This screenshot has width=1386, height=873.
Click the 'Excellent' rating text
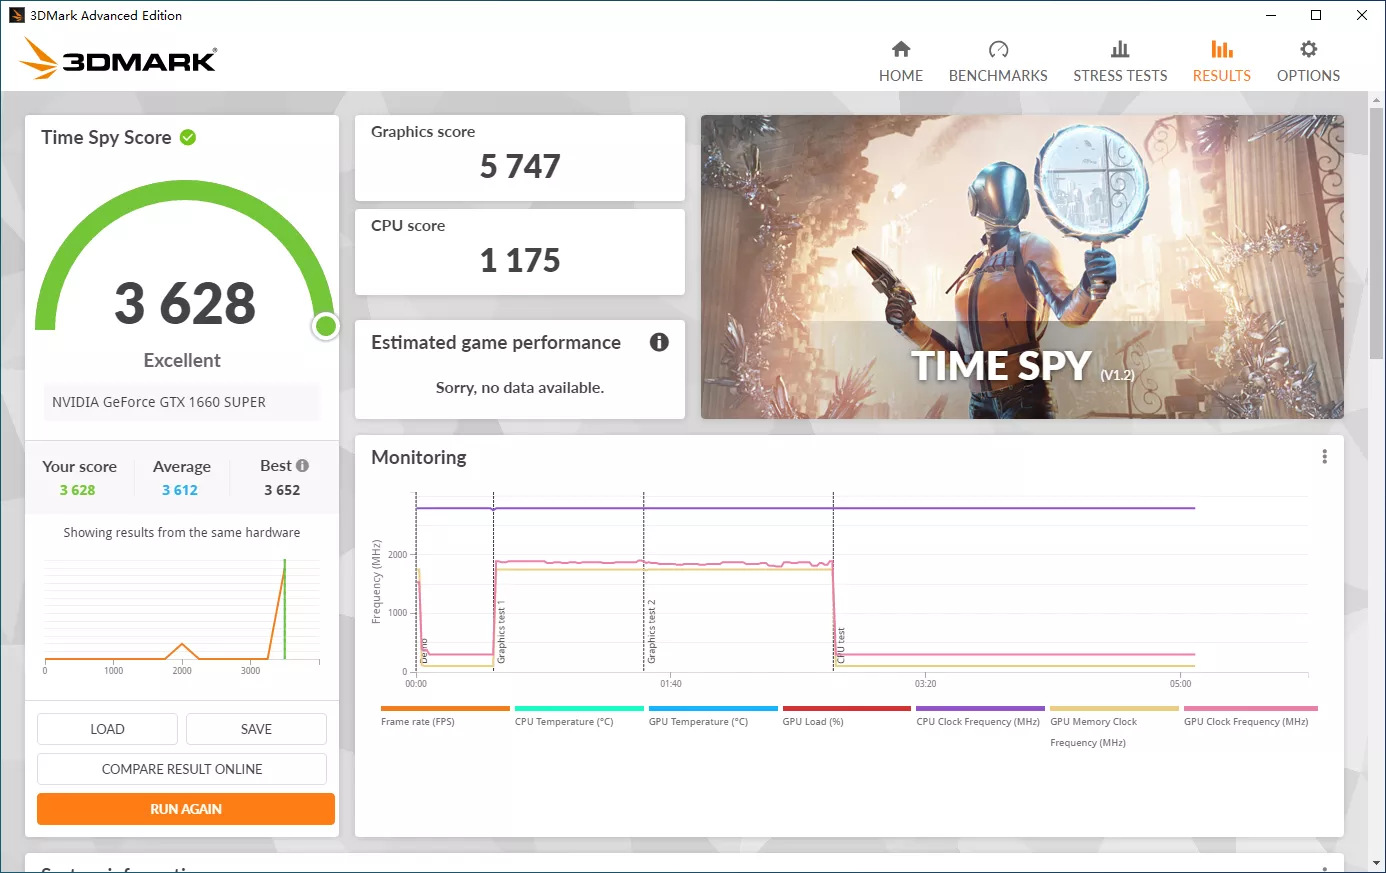pyautogui.click(x=182, y=360)
